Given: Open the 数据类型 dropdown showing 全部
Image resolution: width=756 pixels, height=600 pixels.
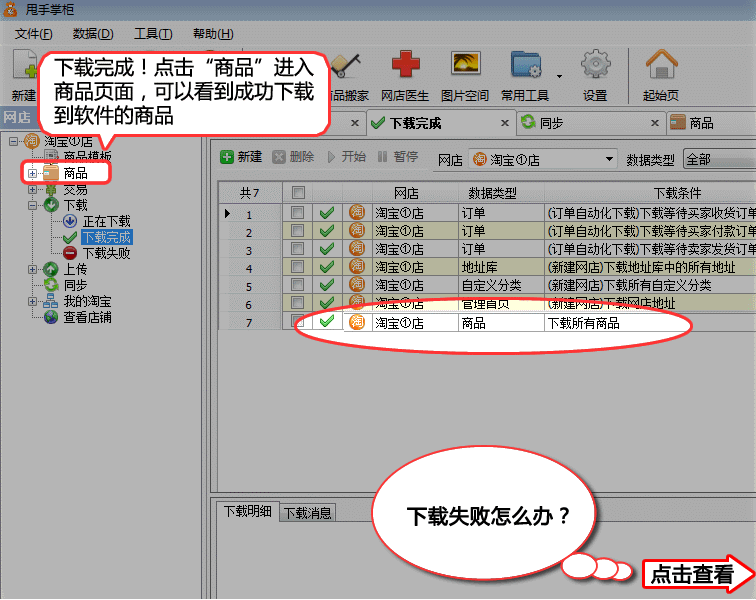Looking at the screenshot, I should coord(719,159).
